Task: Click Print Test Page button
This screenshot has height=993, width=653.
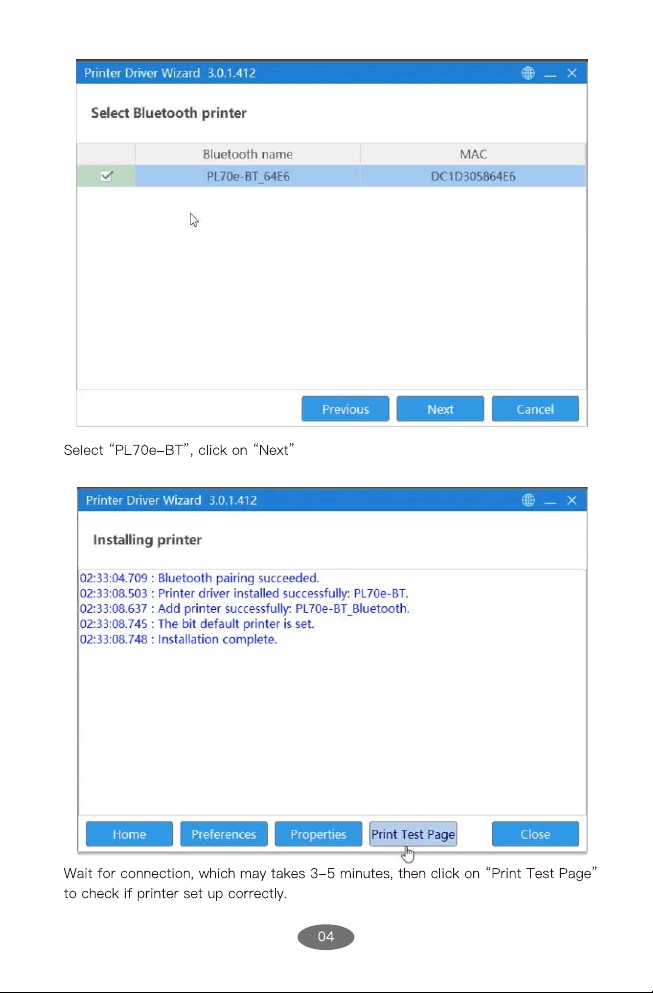Action: [413, 834]
